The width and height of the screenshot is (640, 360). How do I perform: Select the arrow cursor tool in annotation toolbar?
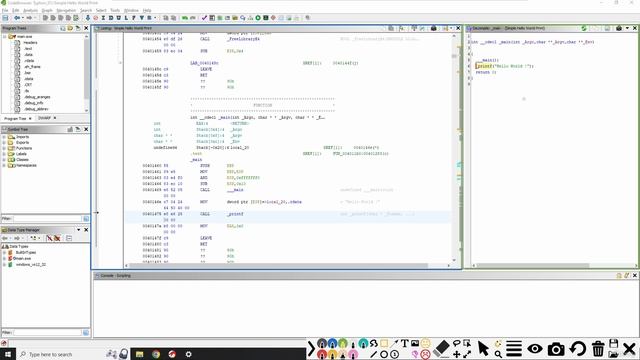click(x=483, y=349)
